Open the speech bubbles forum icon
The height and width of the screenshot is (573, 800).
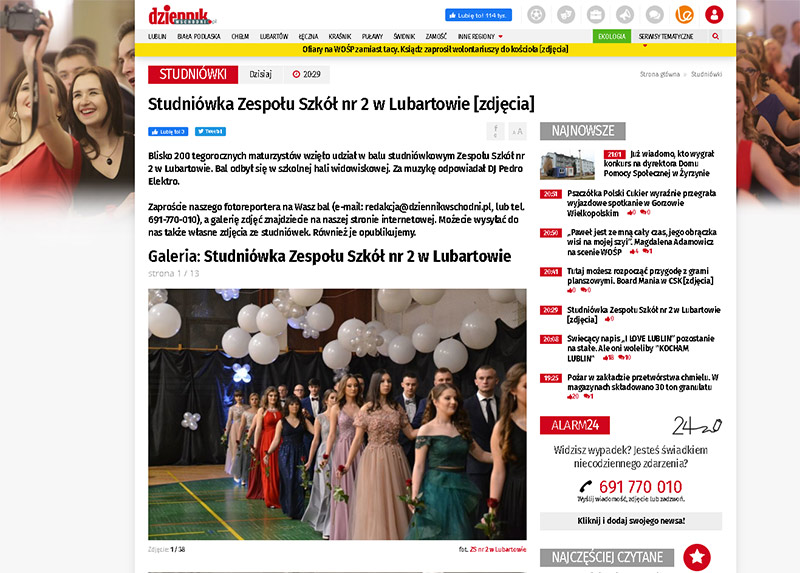655,15
